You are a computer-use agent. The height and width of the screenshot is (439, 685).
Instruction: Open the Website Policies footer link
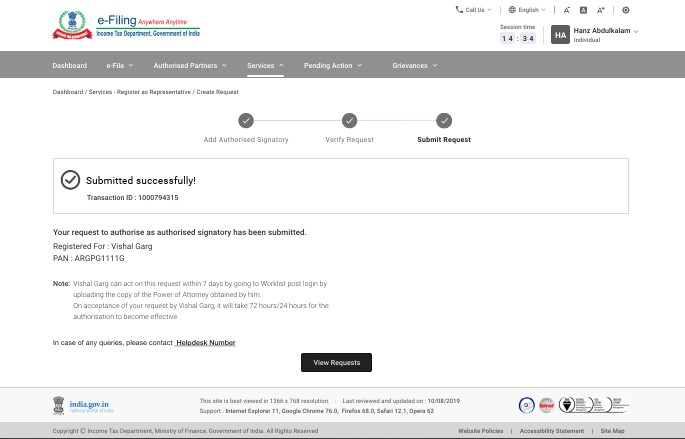click(x=480, y=431)
